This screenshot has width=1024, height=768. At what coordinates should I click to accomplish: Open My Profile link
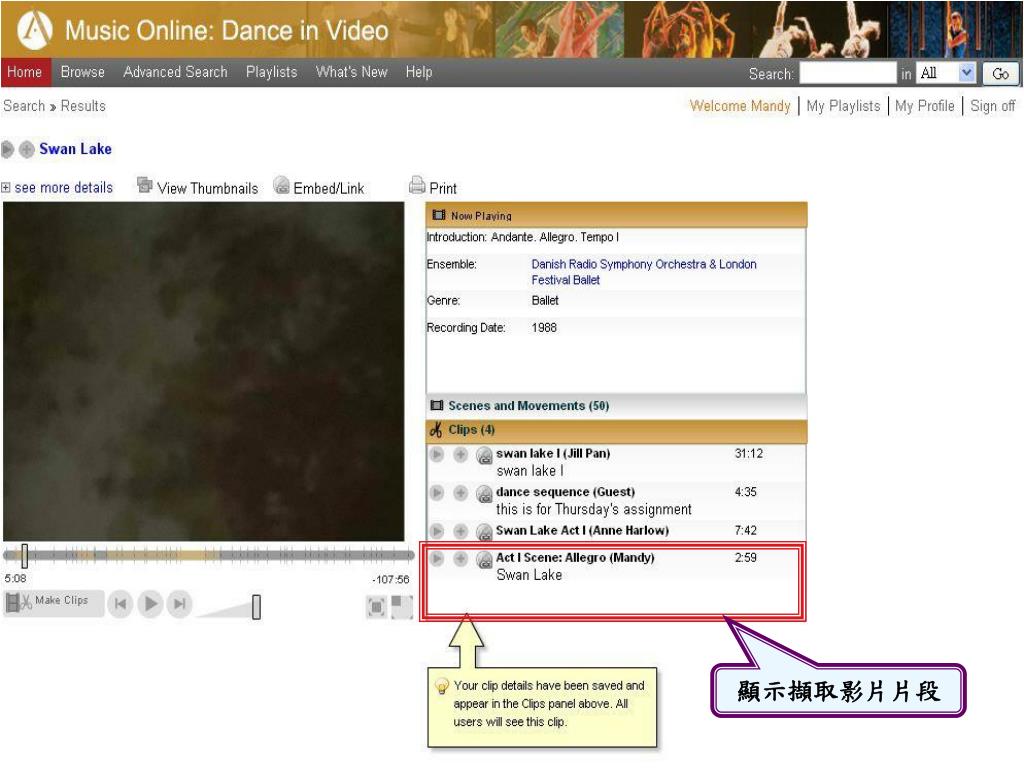925,106
